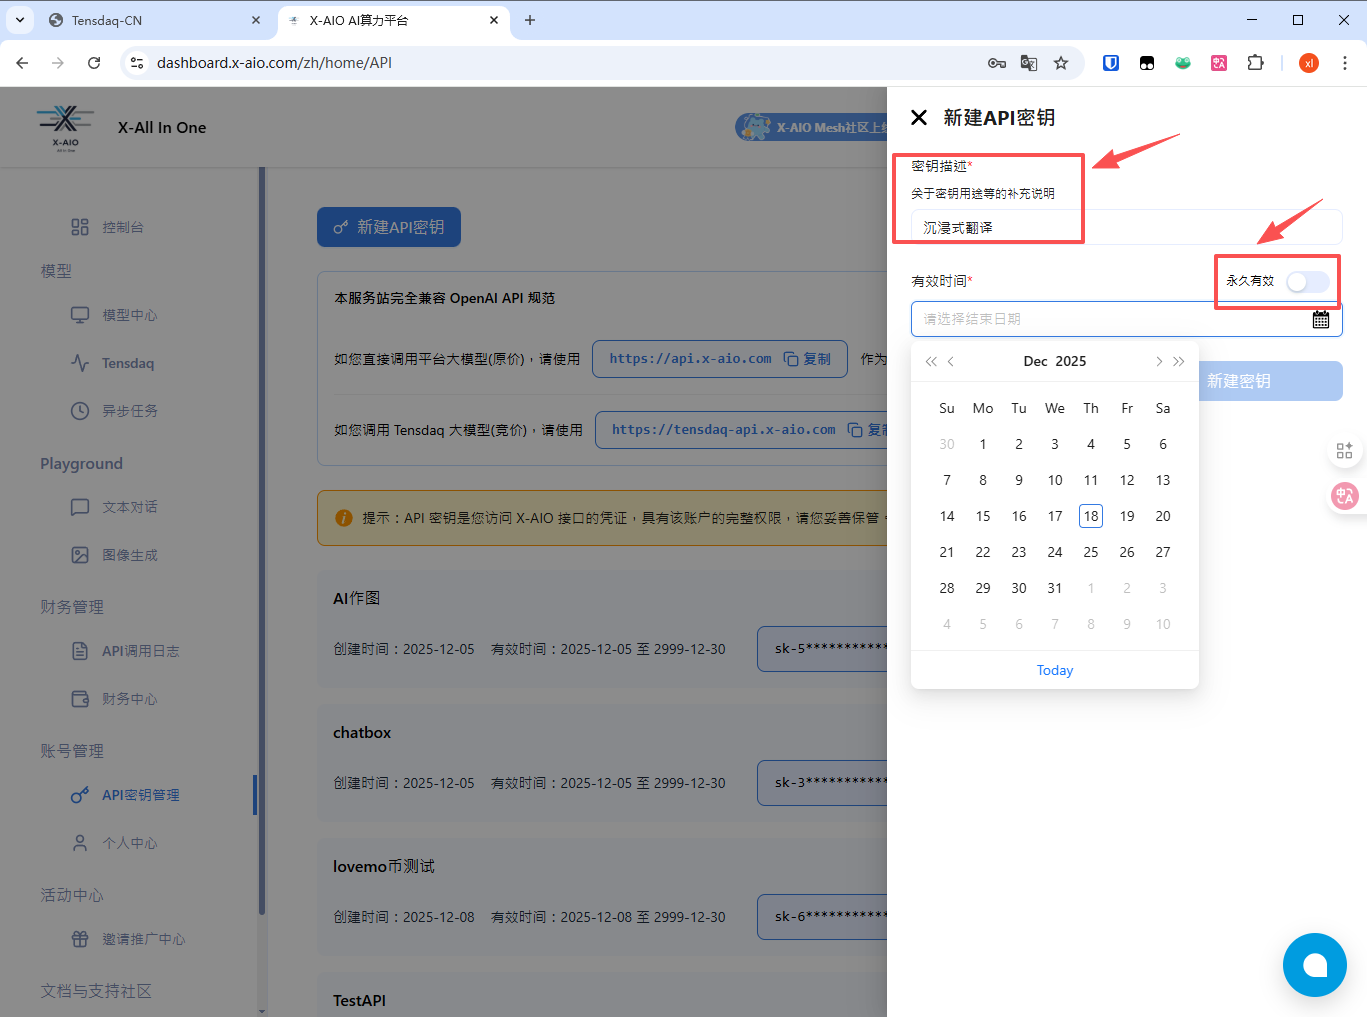Click the floating pink translate icon
This screenshot has height=1017, width=1367.
[1345, 495]
